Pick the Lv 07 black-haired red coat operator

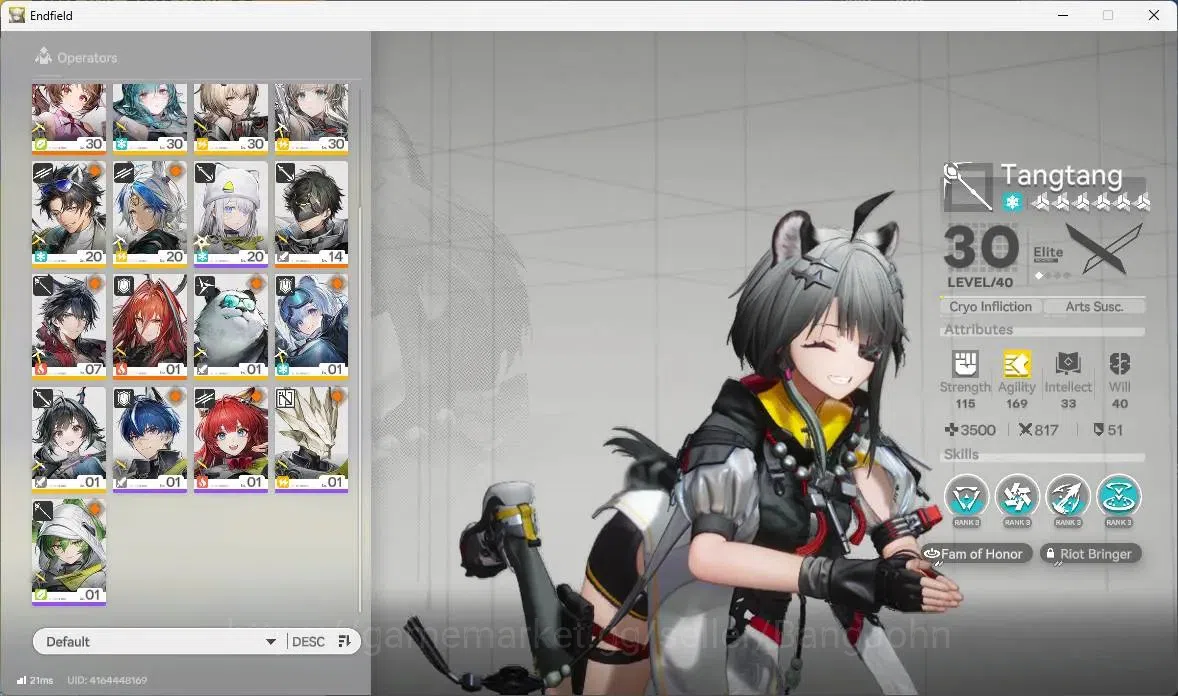(69, 327)
